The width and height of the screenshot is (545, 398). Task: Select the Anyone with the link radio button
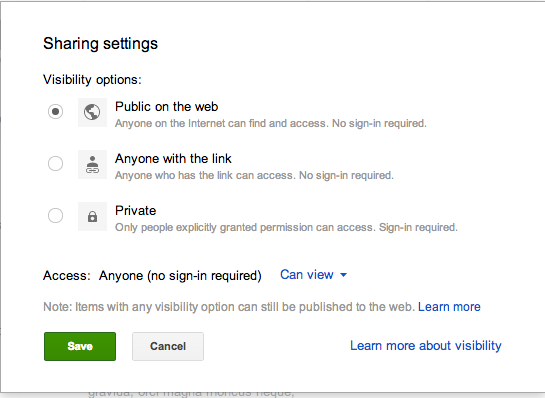coord(55,163)
